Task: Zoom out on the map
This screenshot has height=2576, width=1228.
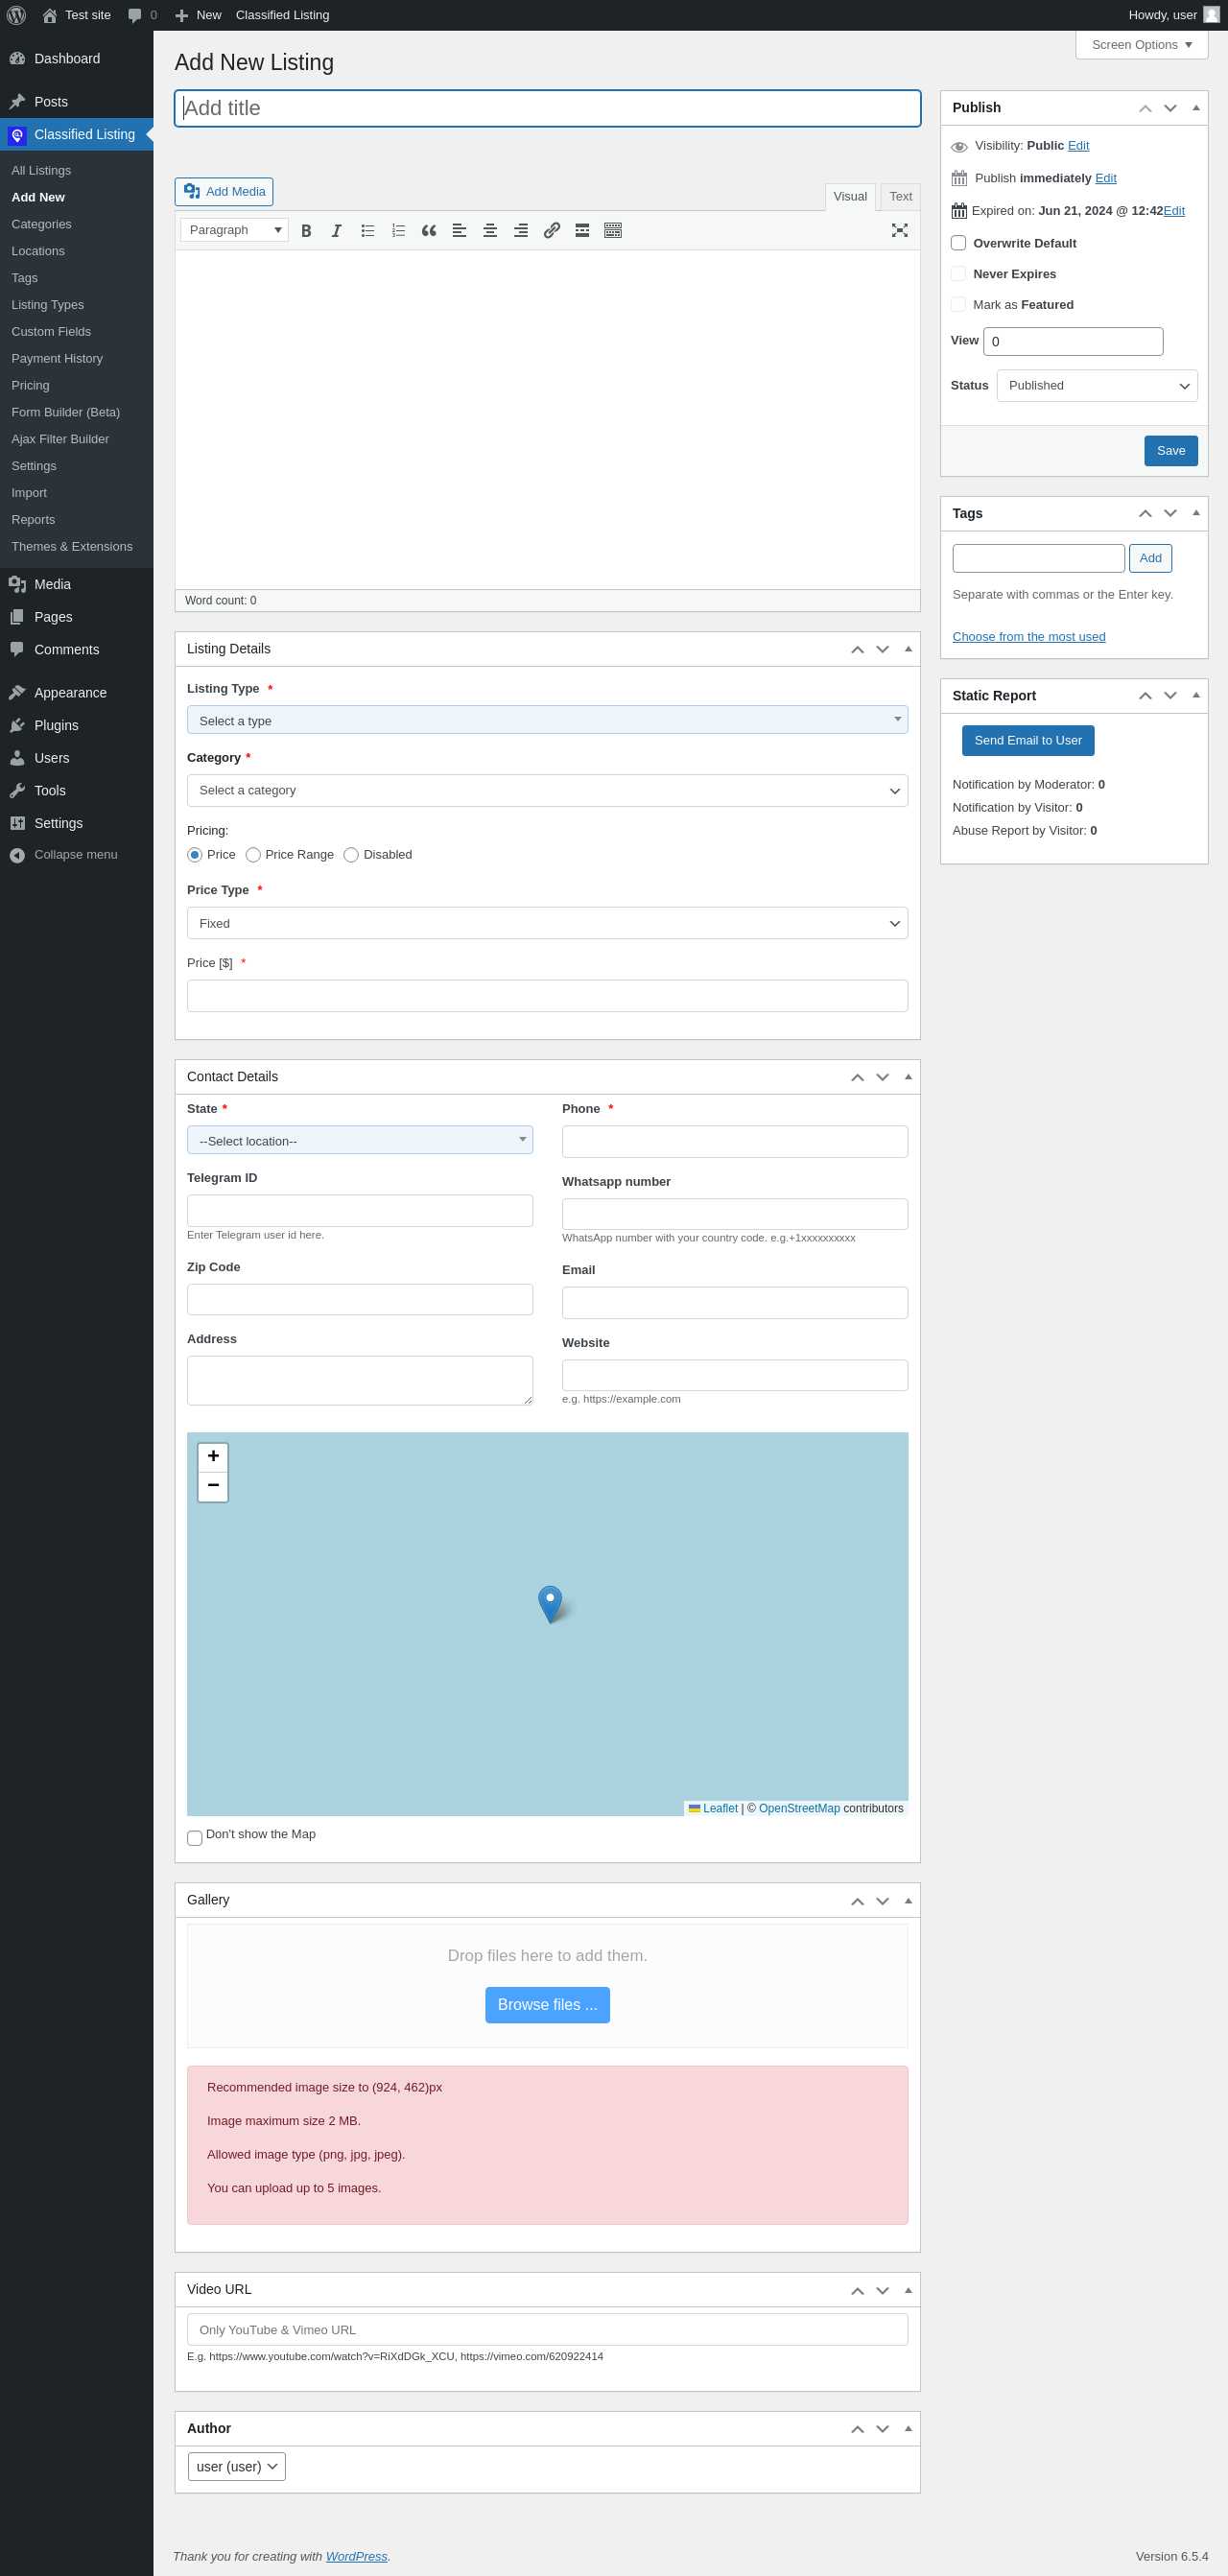Action: click(x=213, y=1486)
